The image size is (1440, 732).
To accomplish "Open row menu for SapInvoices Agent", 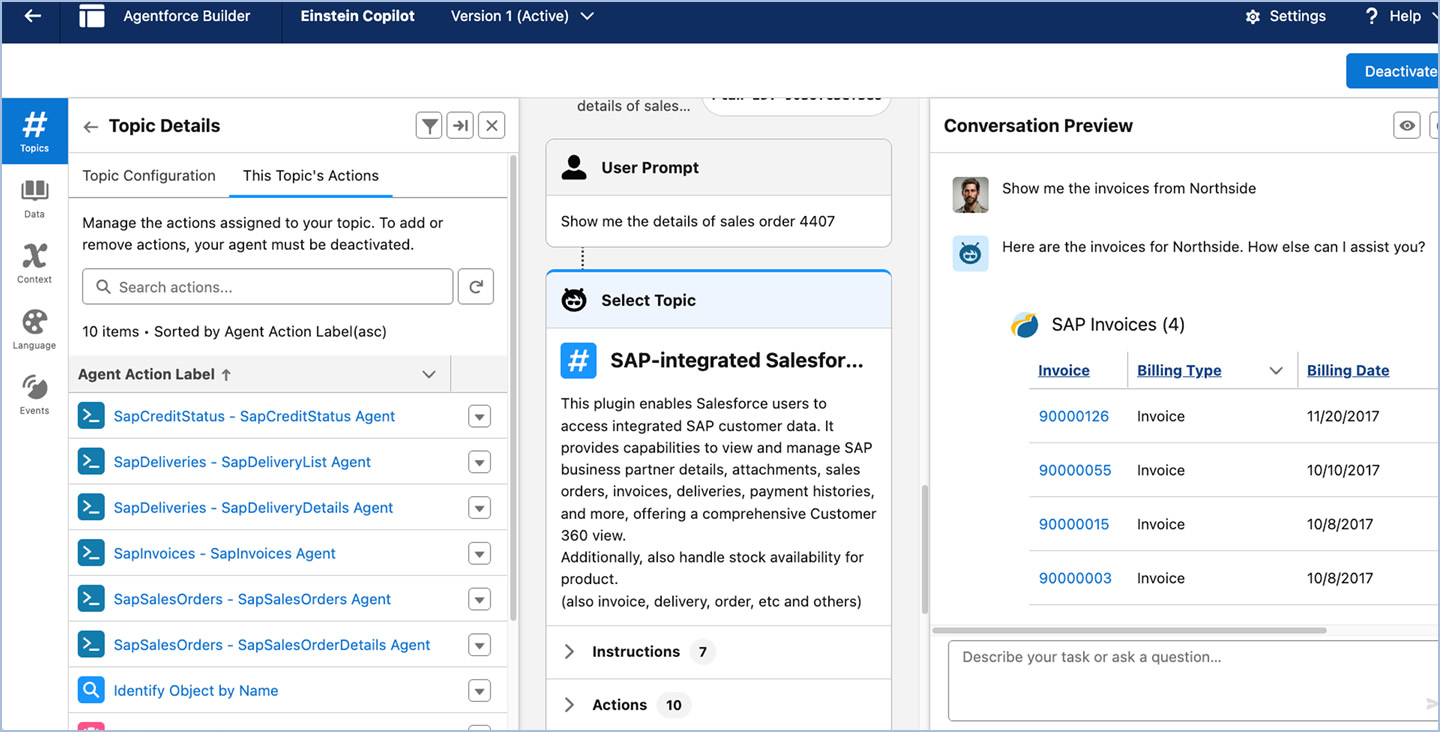I will coord(480,554).
